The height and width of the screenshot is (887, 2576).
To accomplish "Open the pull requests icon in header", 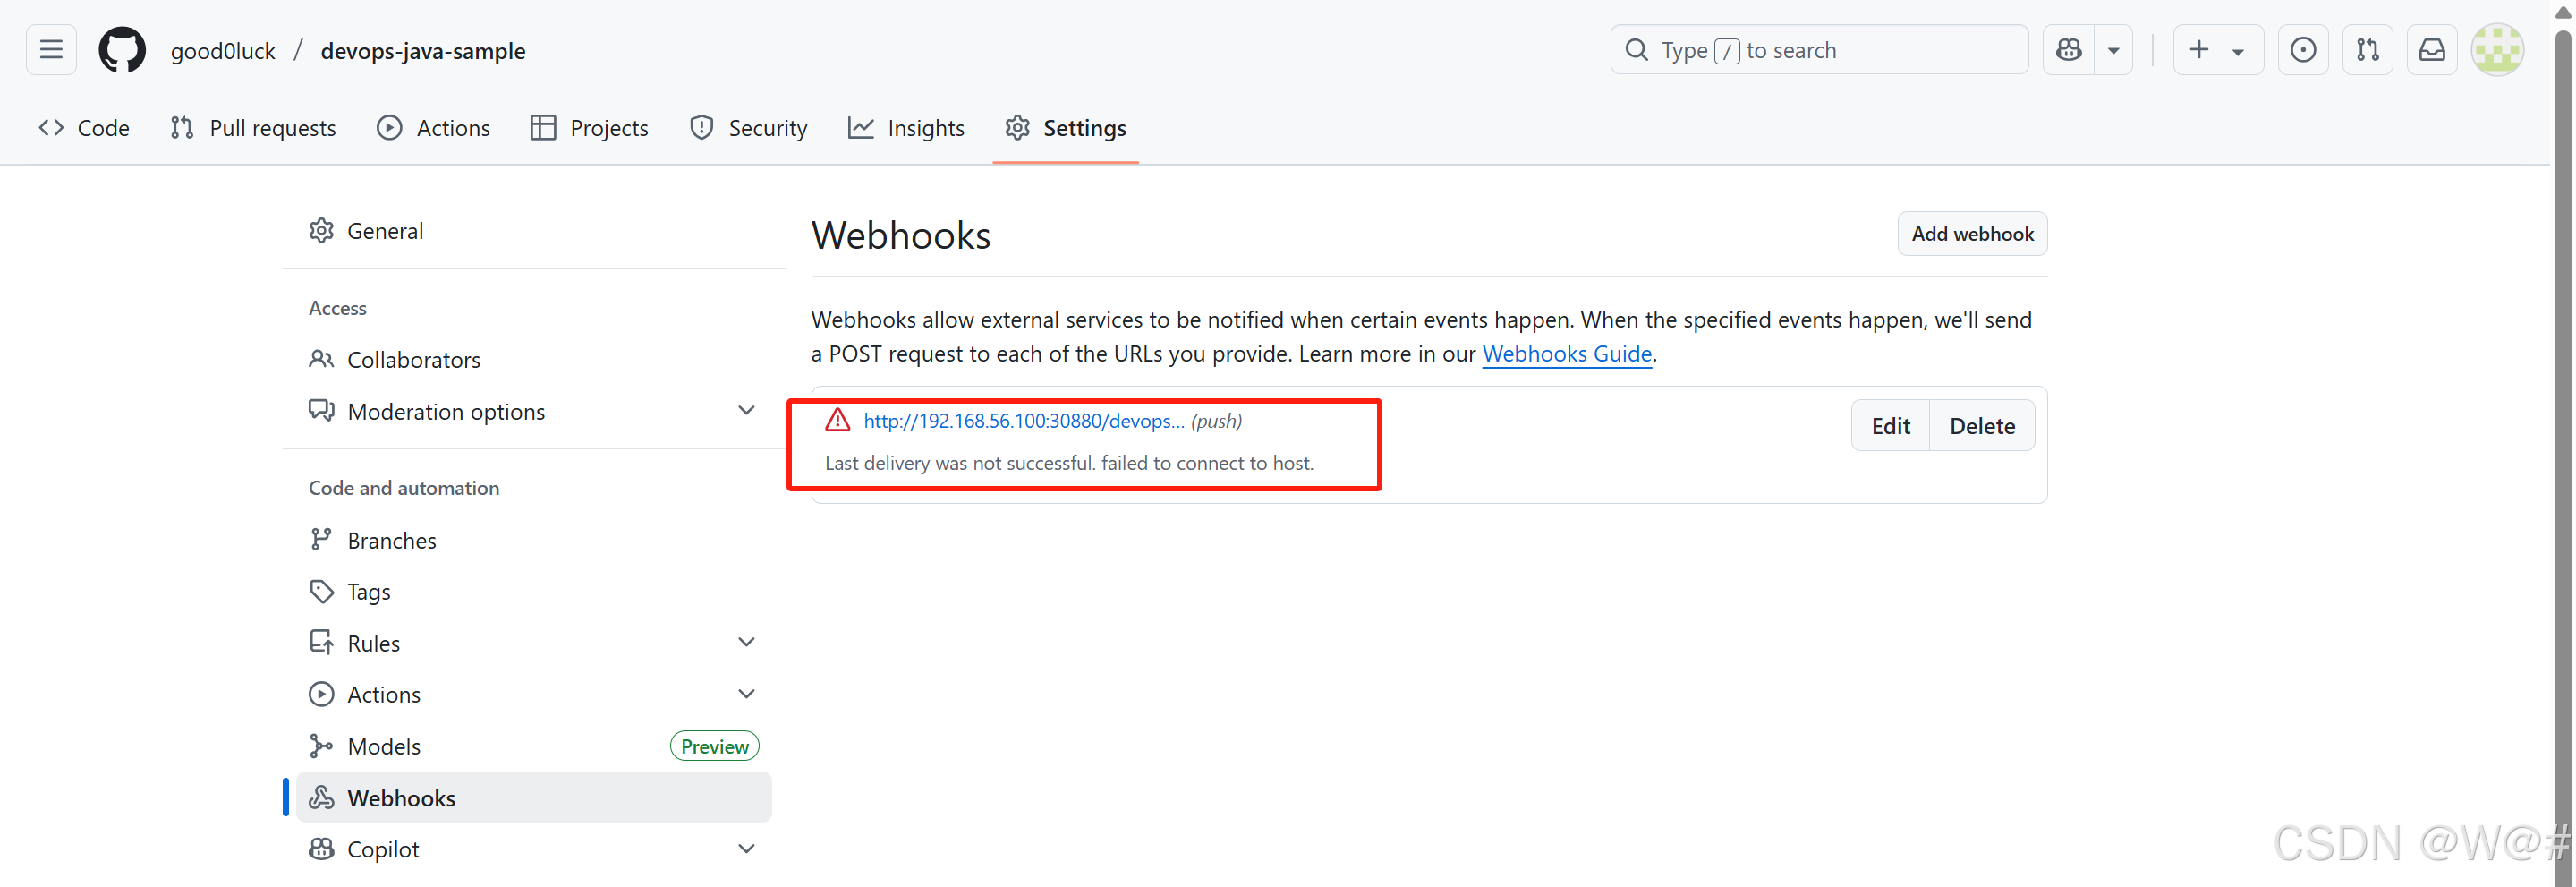I will (x=2367, y=50).
